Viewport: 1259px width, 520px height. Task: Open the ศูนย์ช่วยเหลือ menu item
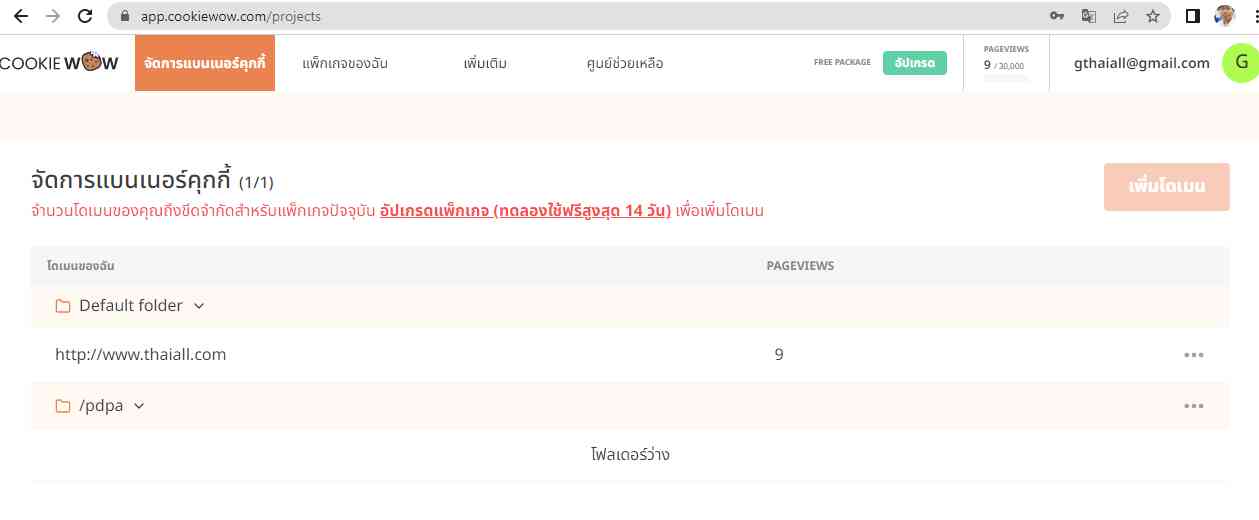624,63
